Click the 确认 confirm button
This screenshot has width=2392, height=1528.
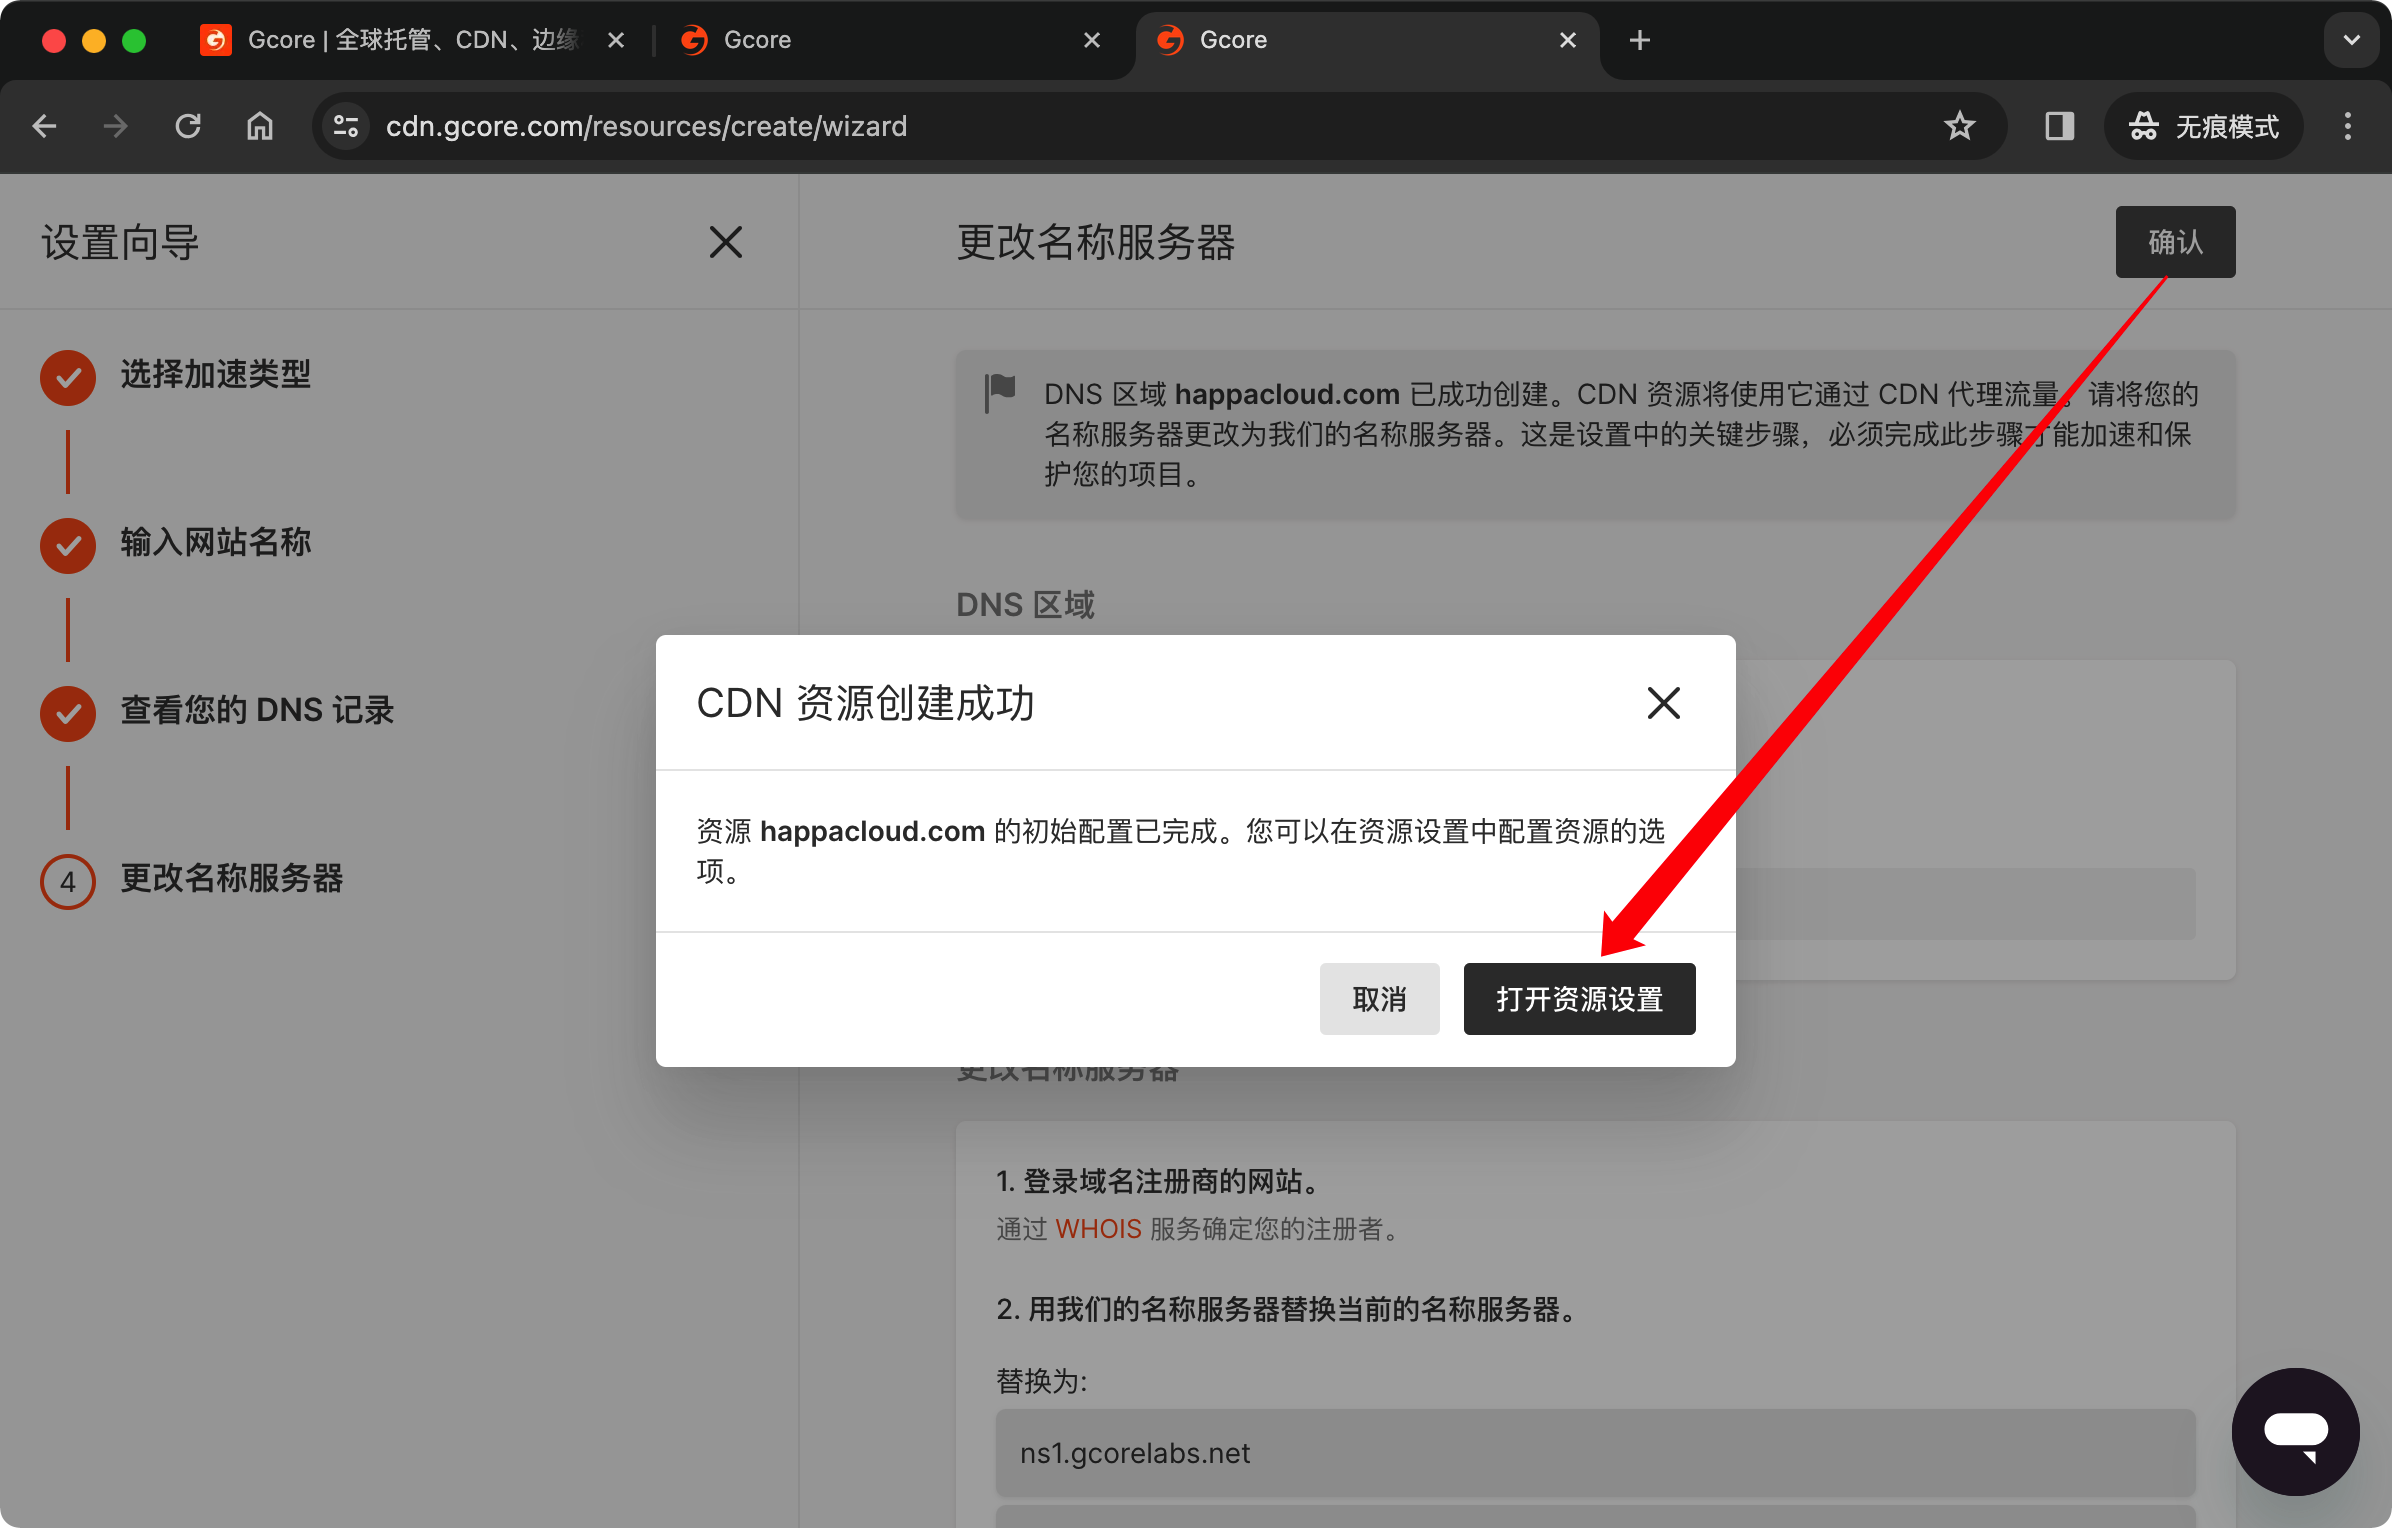pyautogui.click(x=2175, y=242)
